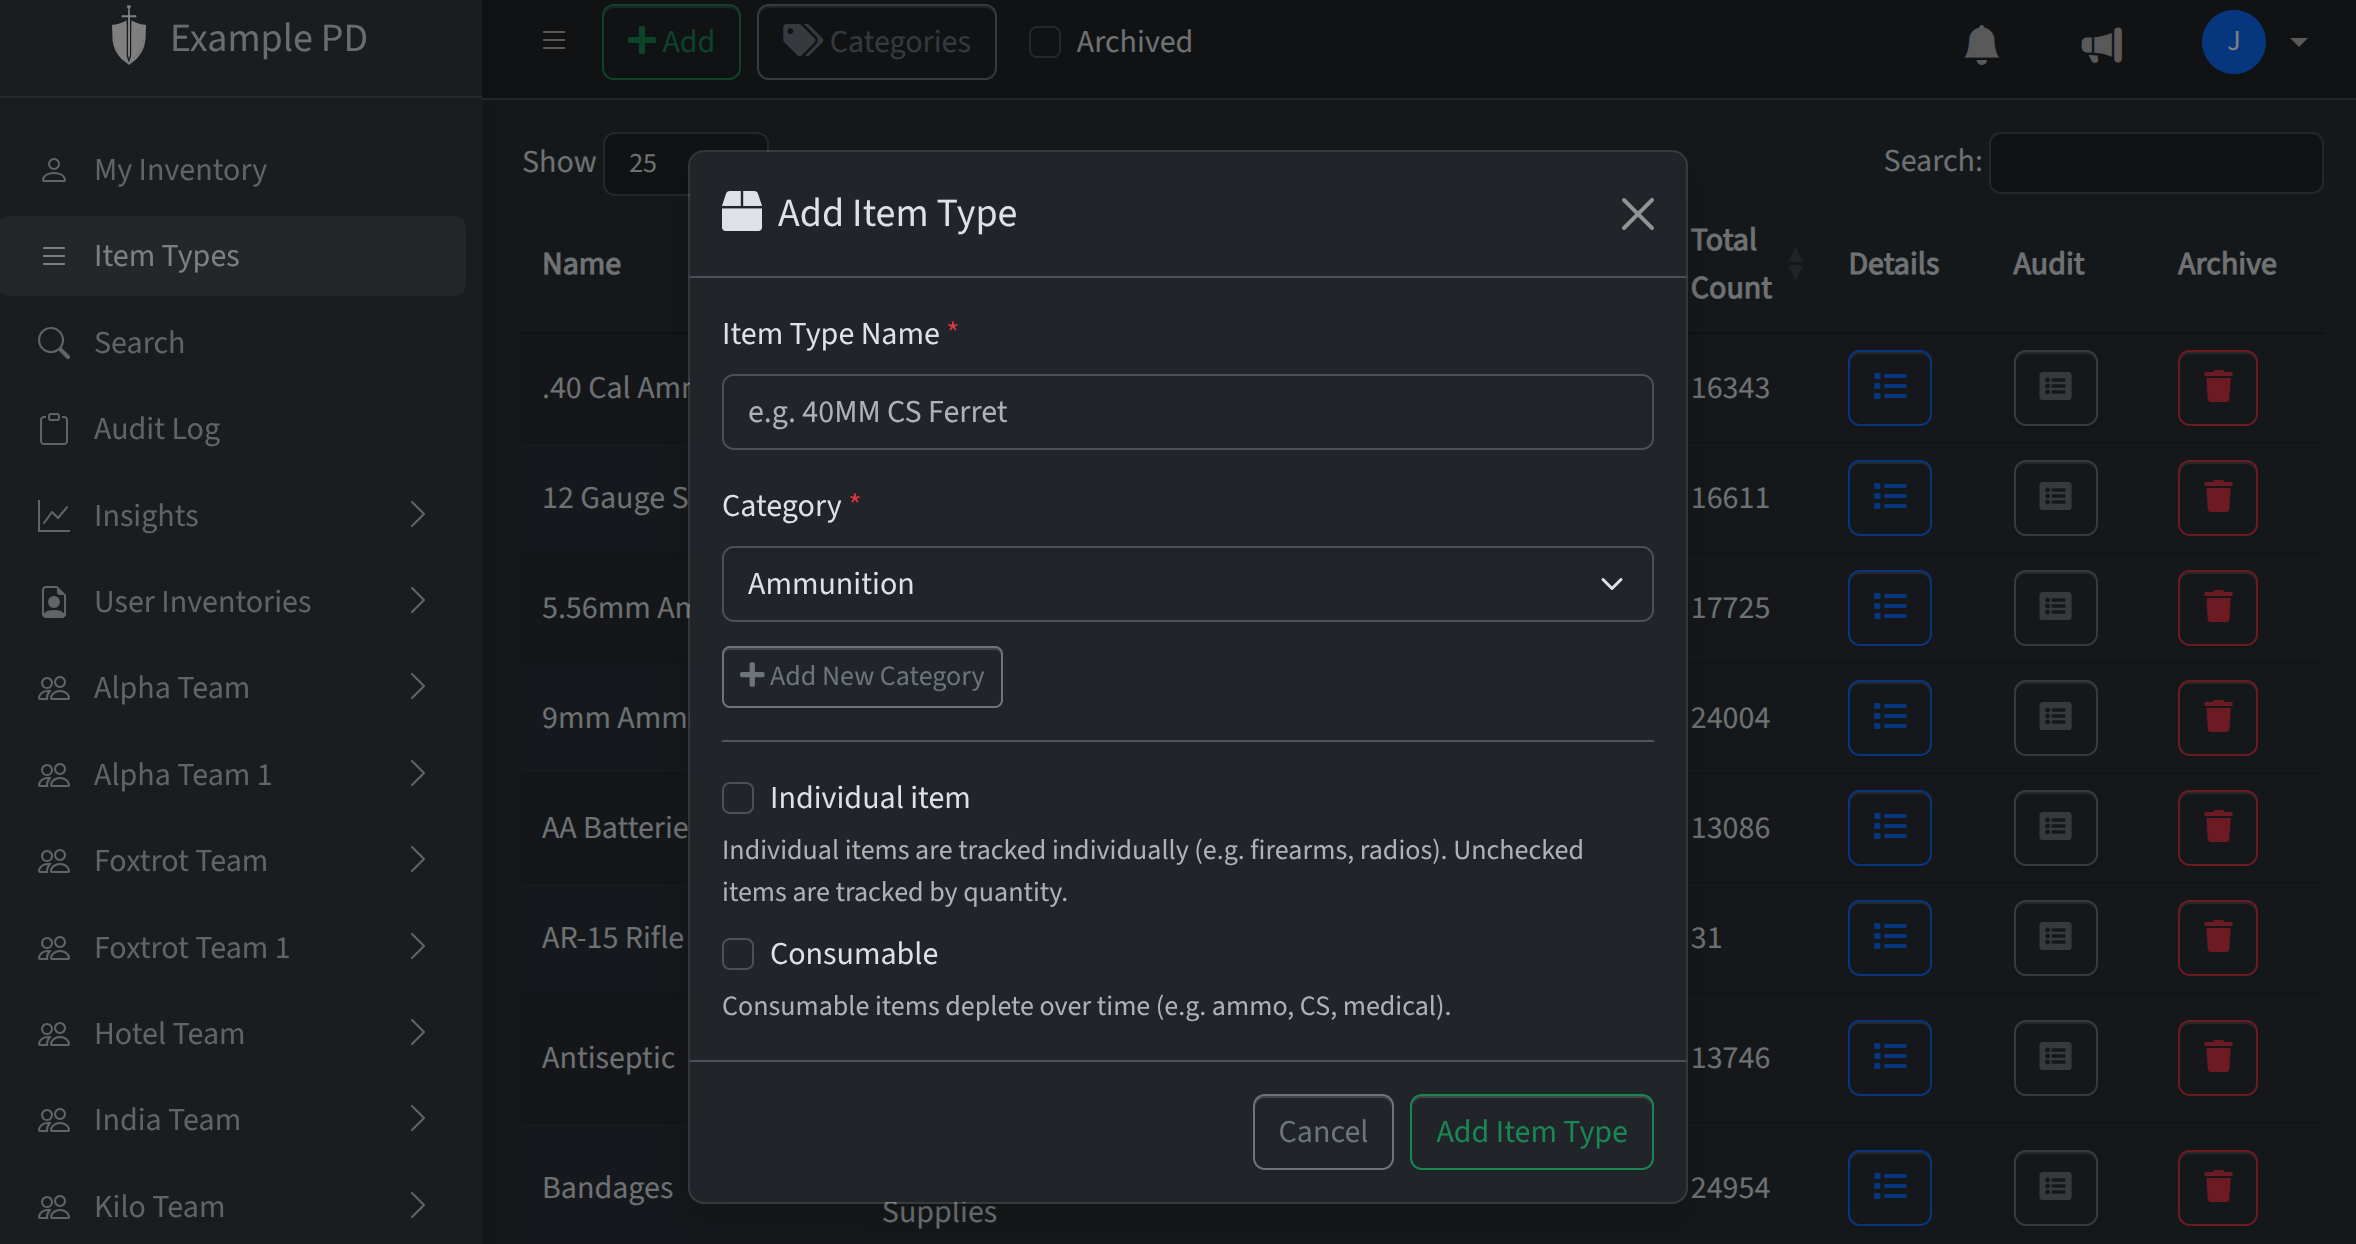The image size is (2356, 1244).
Task: Open the Audit Log clipboard icon
Action: (x=55, y=428)
